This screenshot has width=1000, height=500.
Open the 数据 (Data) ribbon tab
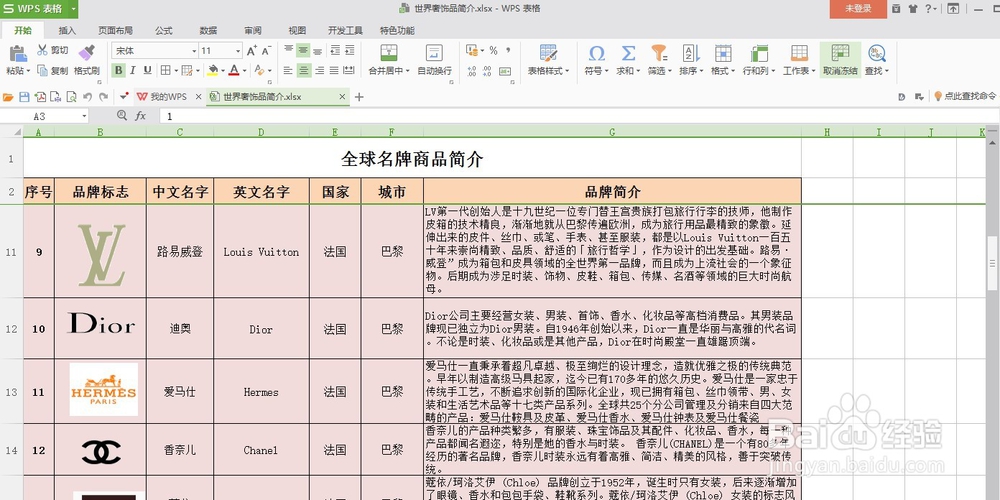pos(209,30)
